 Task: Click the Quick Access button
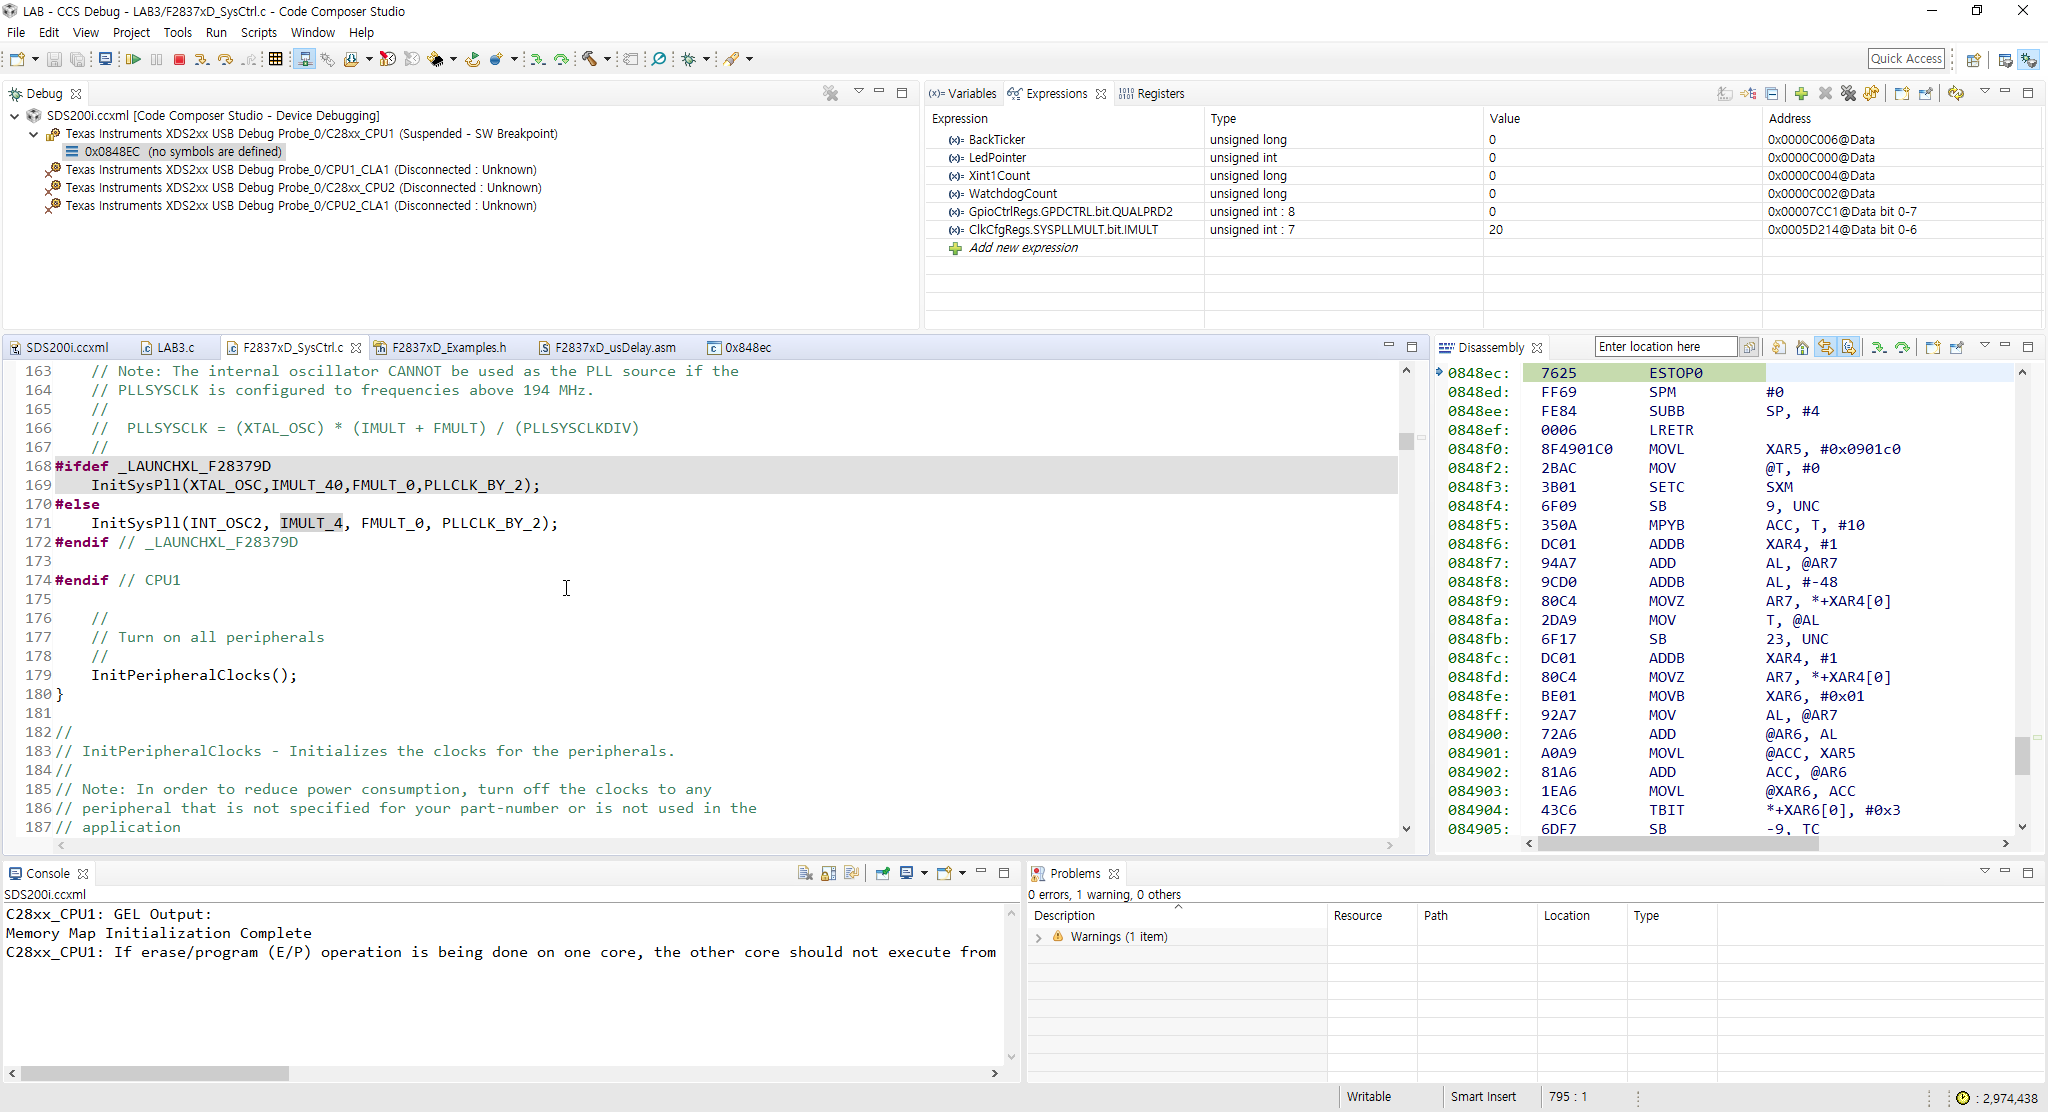coord(1906,59)
